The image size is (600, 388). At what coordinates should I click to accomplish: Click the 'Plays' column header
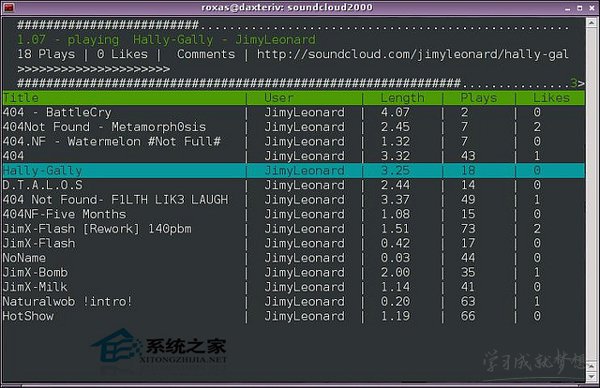point(478,98)
